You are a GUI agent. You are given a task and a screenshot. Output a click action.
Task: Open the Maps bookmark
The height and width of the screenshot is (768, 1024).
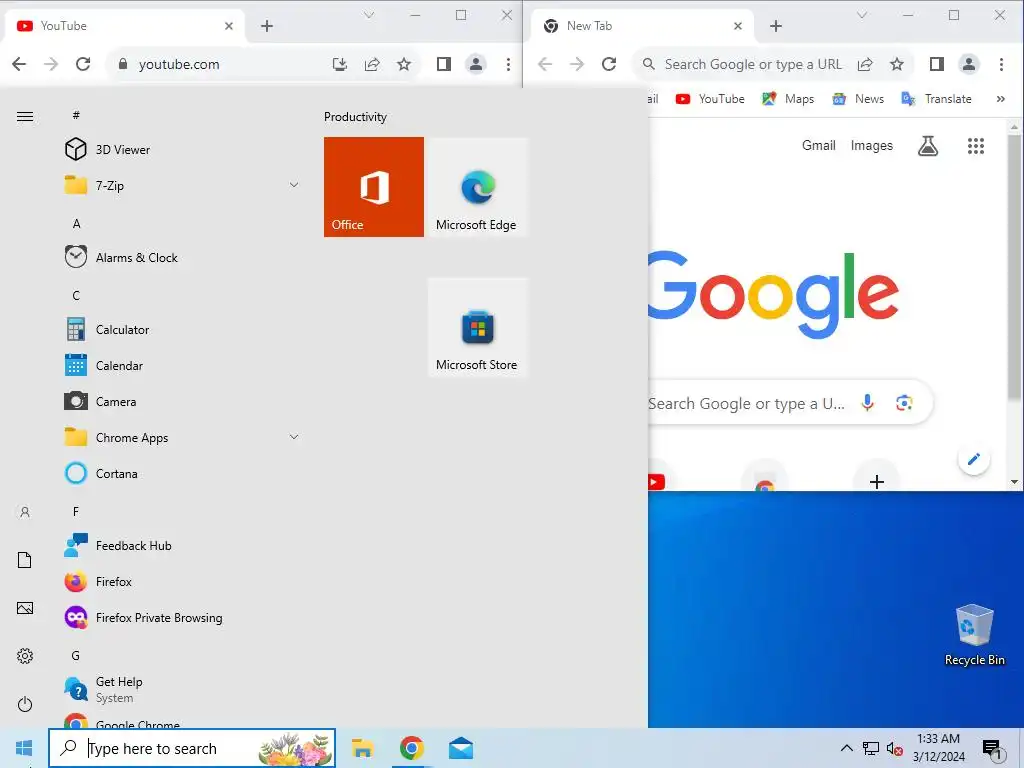click(788, 99)
